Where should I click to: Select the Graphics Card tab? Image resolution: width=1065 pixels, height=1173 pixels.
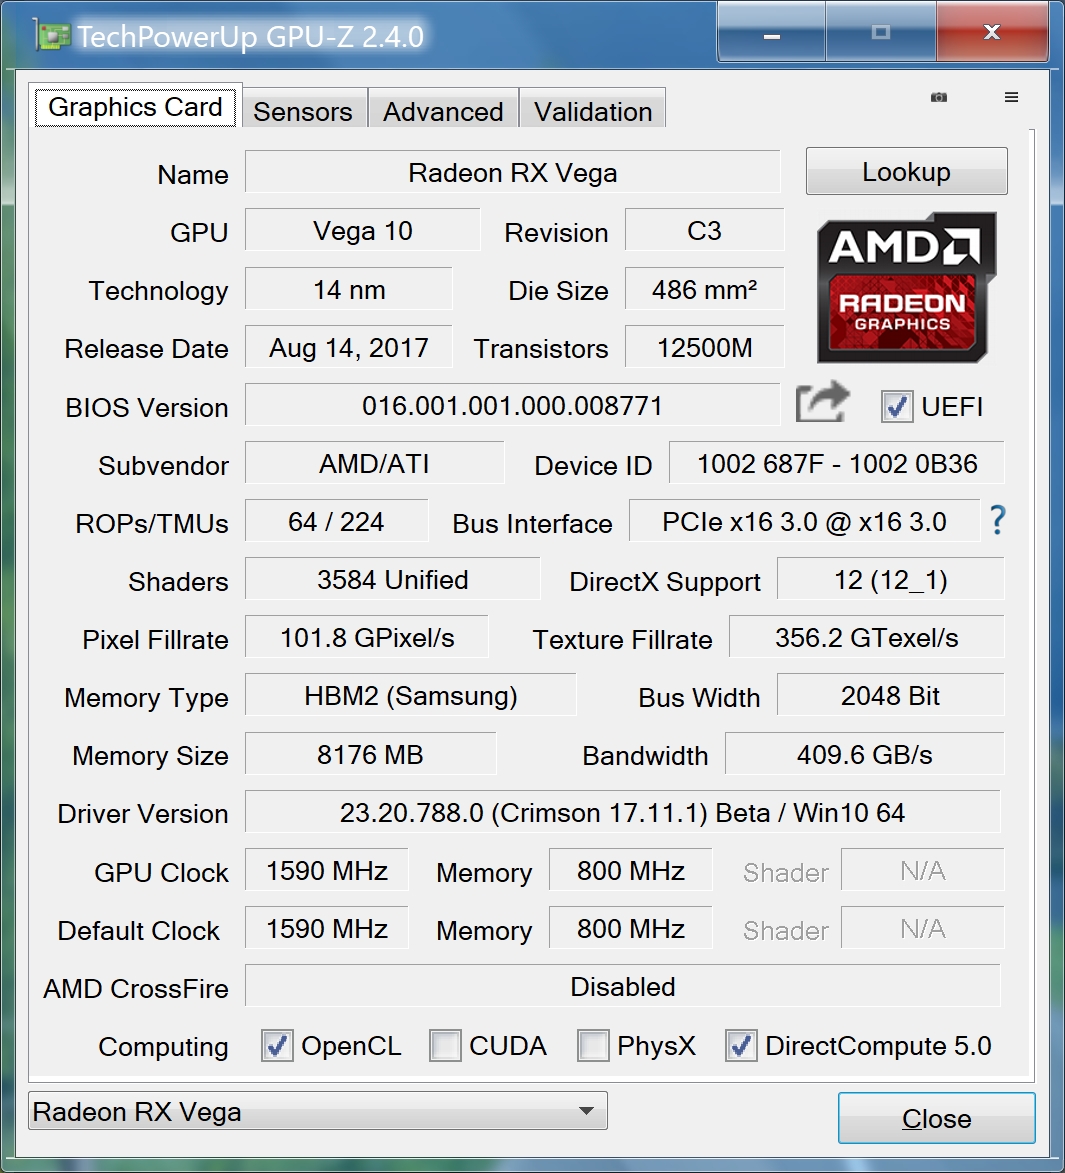click(135, 107)
